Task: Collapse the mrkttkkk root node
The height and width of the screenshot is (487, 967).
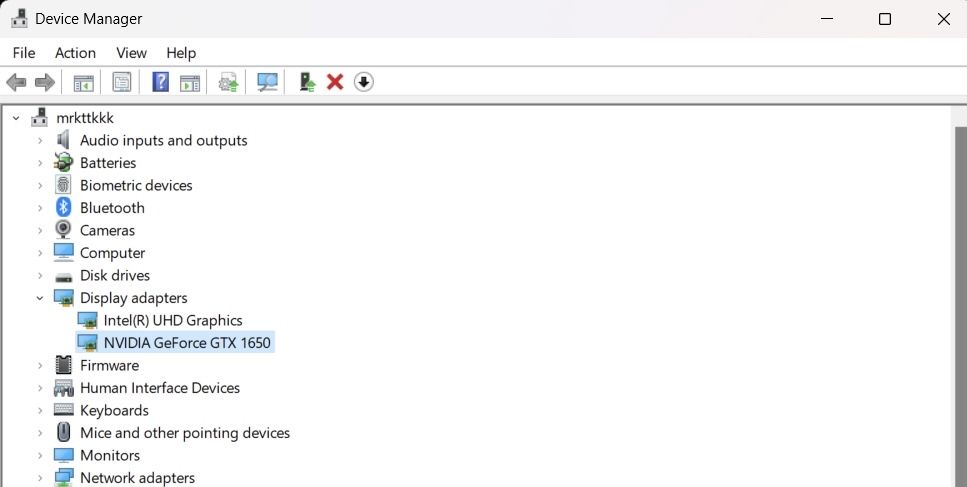Action: tap(16, 118)
